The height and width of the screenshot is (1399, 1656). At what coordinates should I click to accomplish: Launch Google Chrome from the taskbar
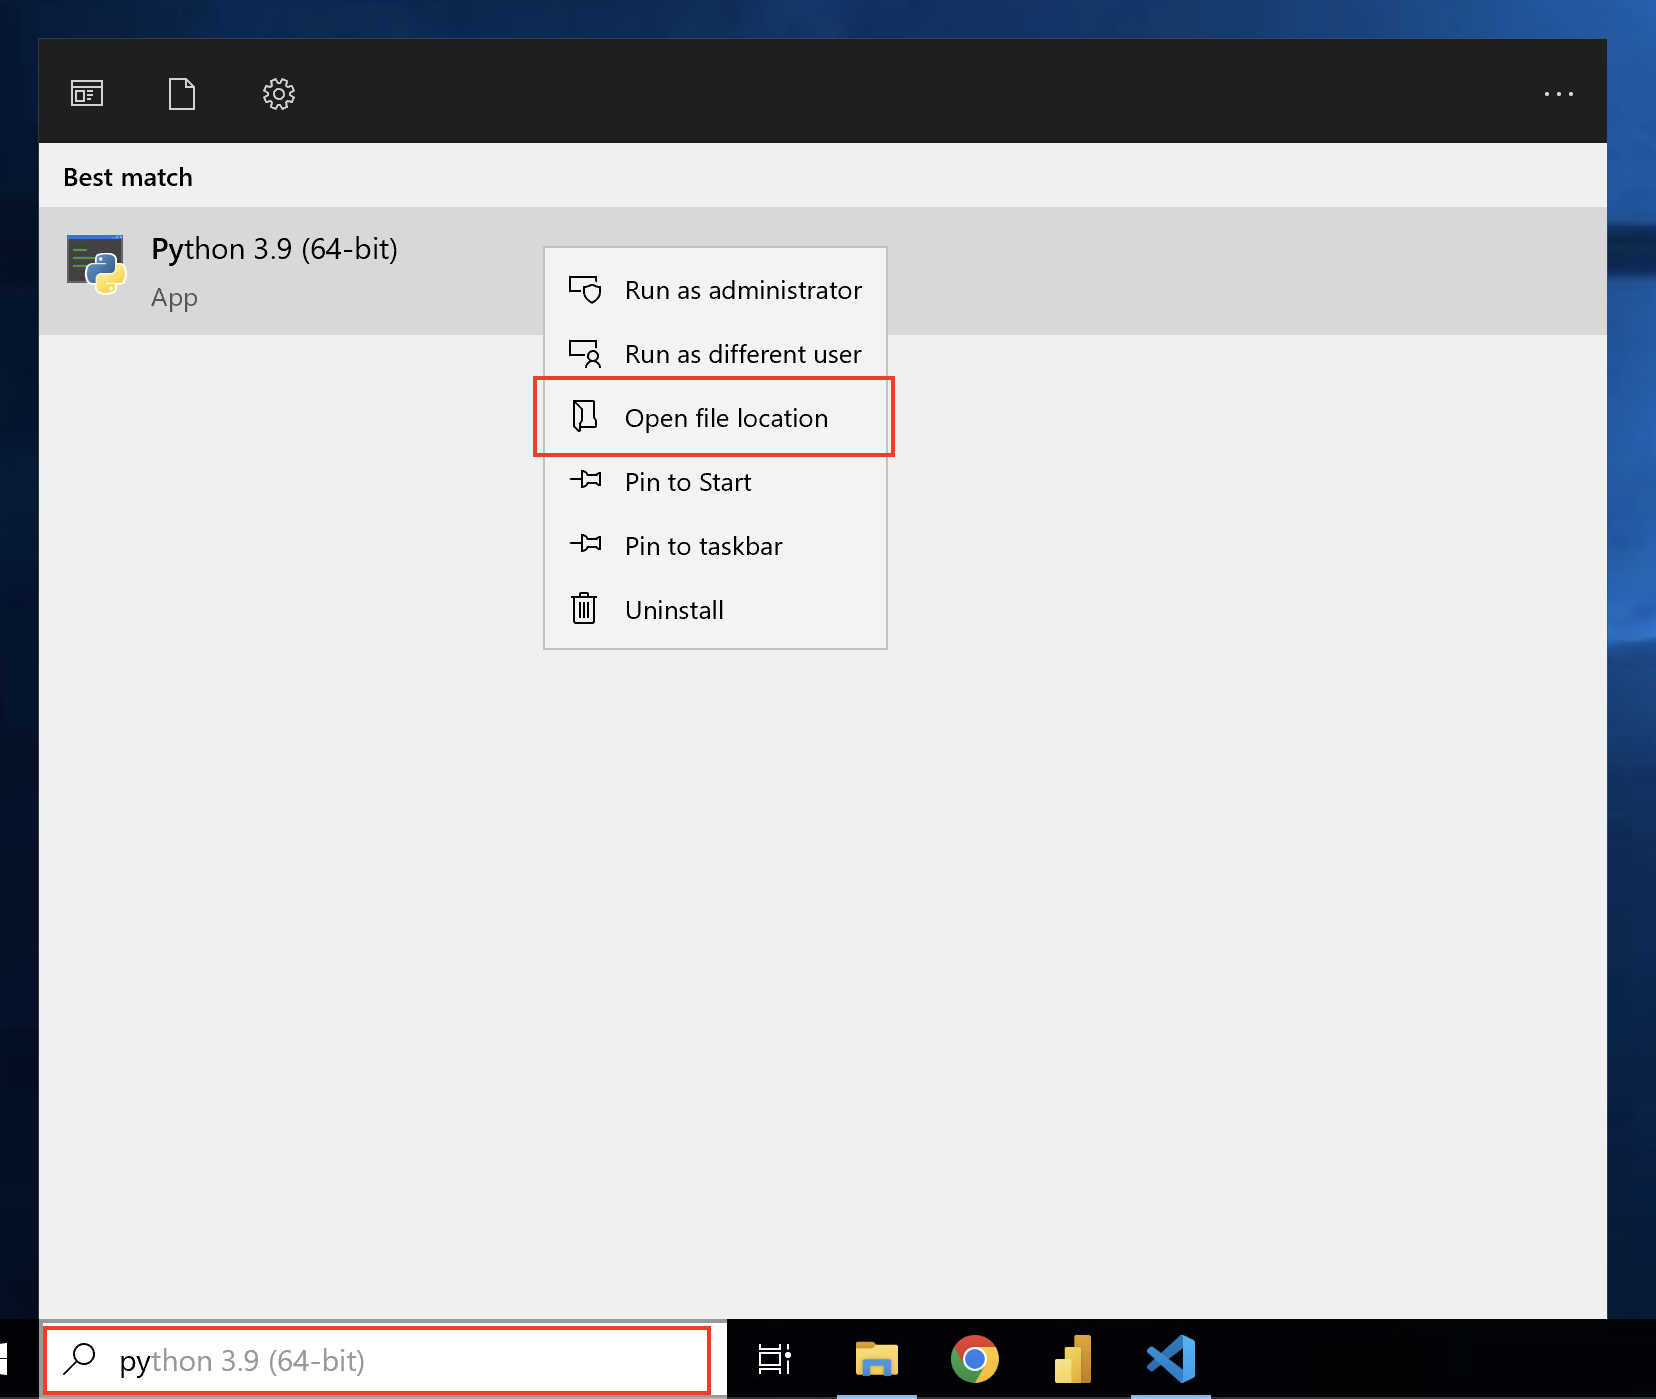coord(974,1360)
